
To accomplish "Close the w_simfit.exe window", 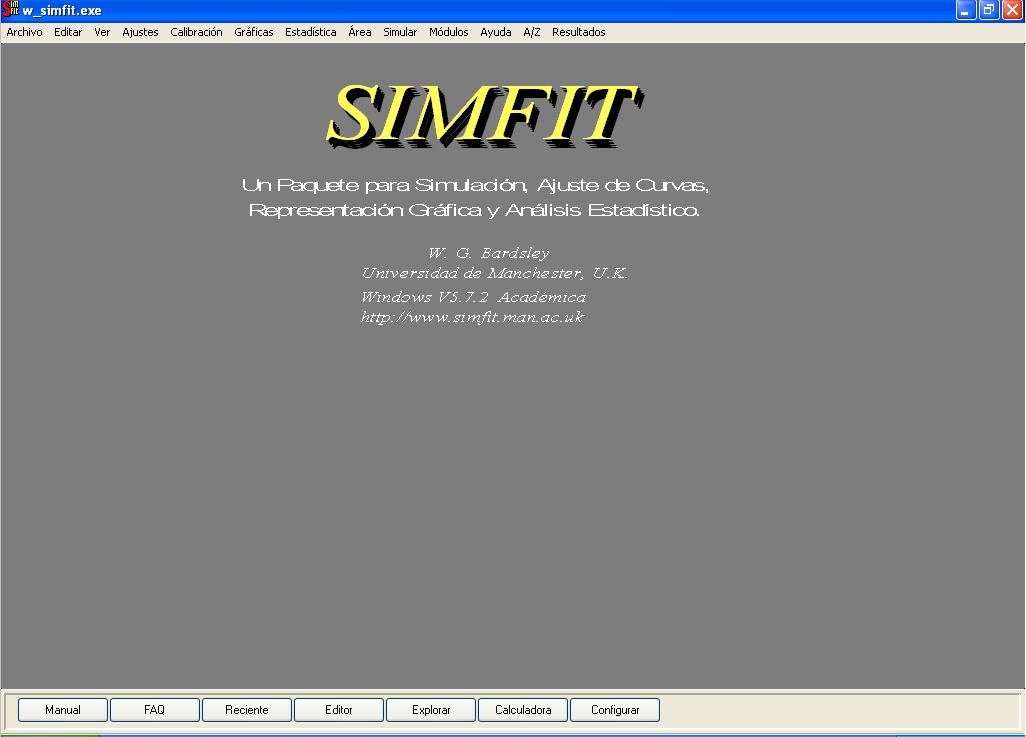I will [1012, 10].
